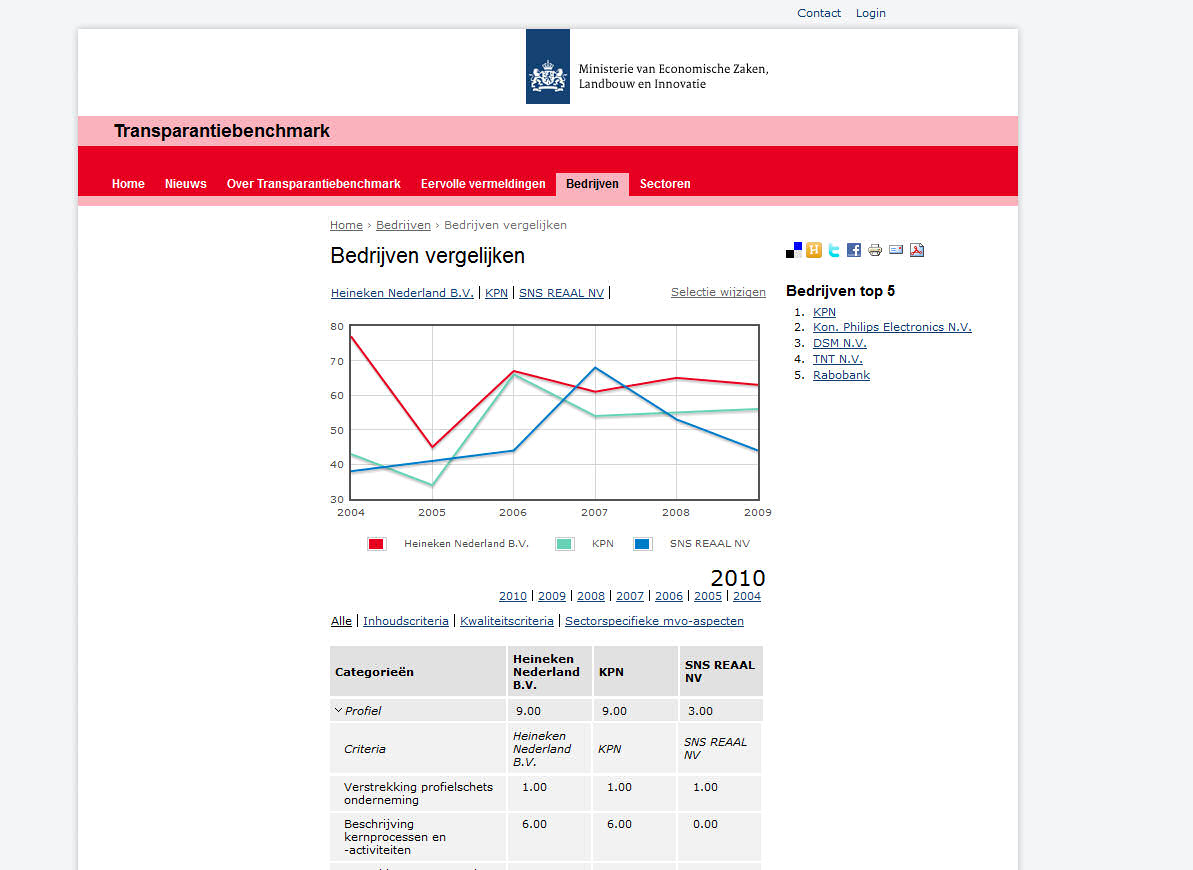This screenshot has height=870, width=1193.
Task: Click Selectie wijzigen to change selection
Action: pos(718,292)
